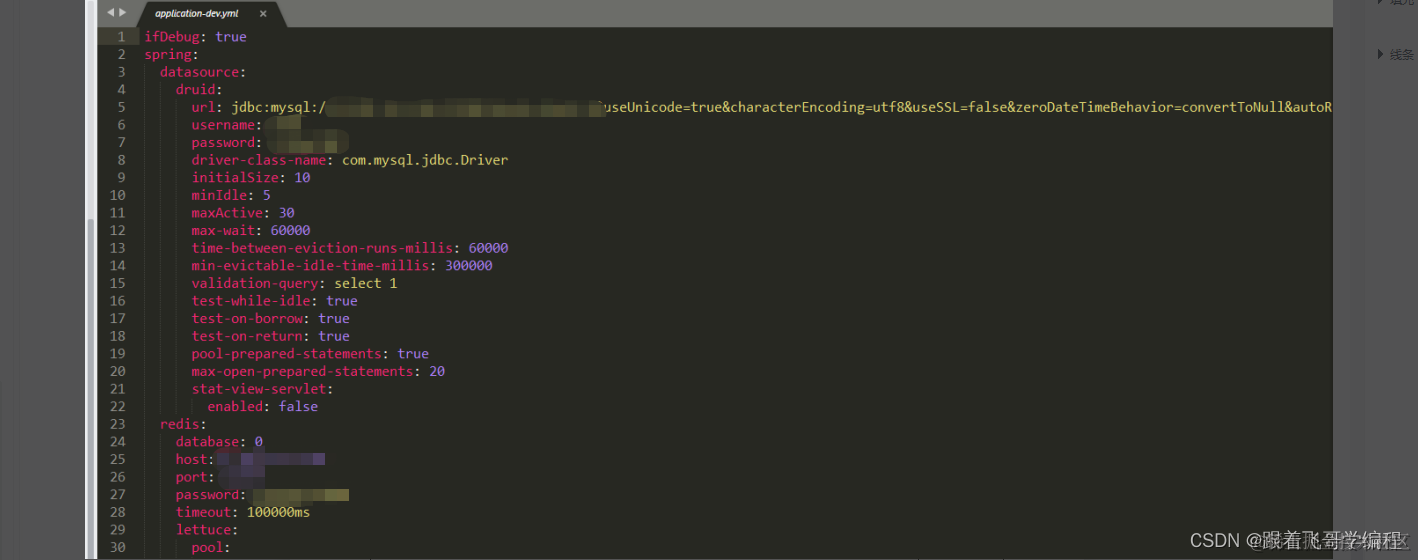Click 'test-while-idle' key
The width and height of the screenshot is (1418, 560).
[251, 301]
